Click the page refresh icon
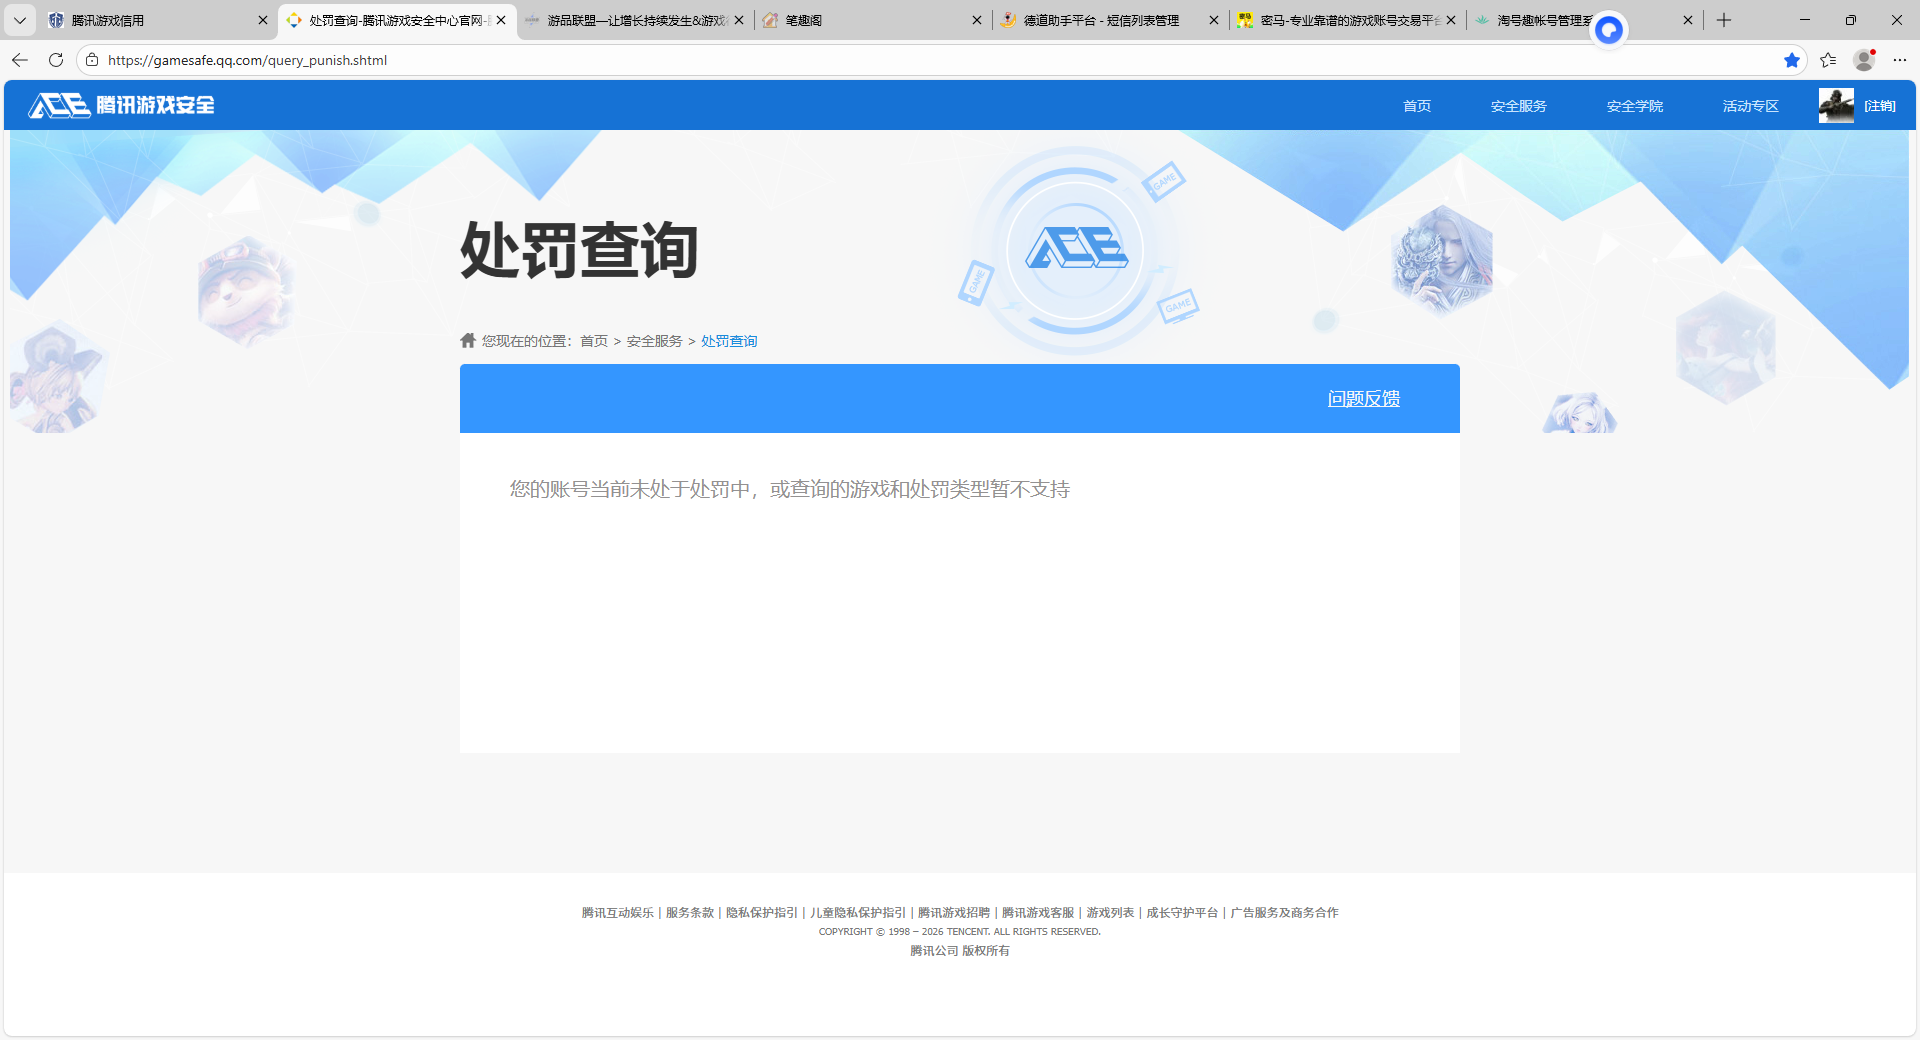Viewport: 1920px width, 1040px height. (55, 60)
